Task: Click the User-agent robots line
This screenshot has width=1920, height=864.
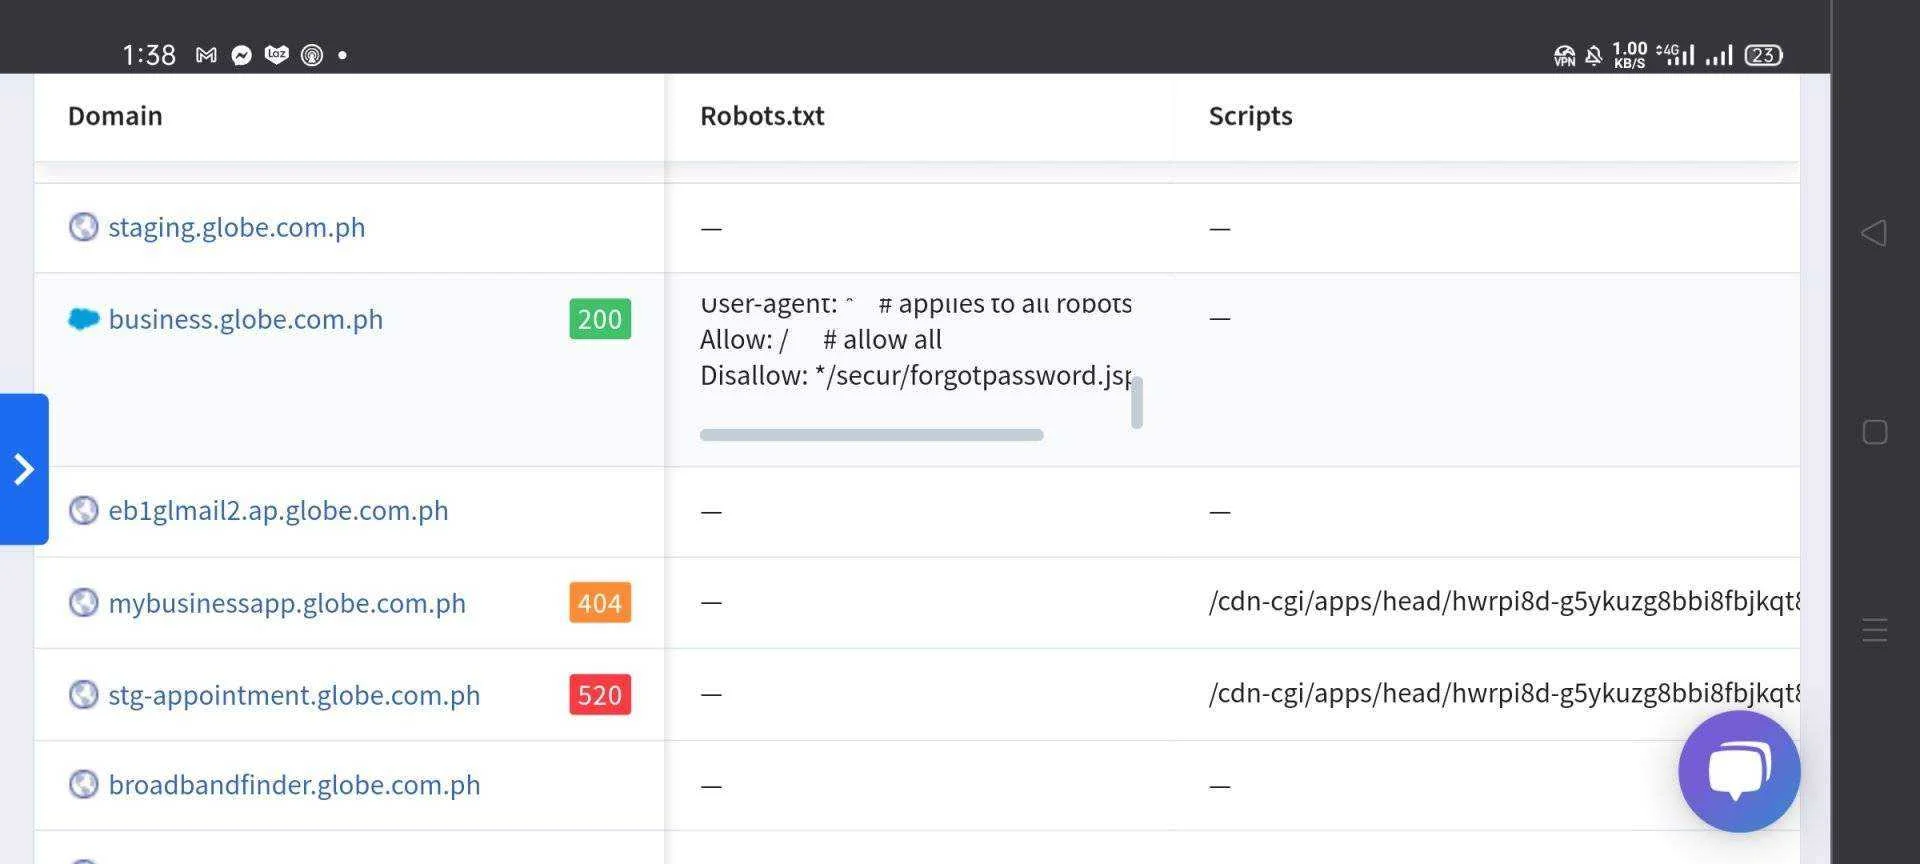Action: 916,304
